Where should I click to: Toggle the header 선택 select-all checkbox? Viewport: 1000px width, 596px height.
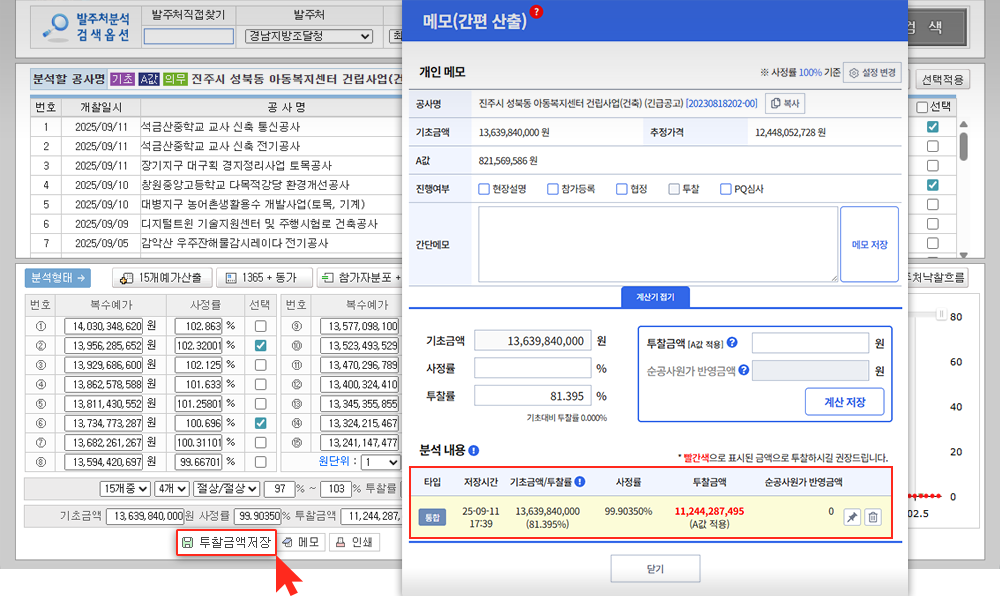(x=922, y=107)
